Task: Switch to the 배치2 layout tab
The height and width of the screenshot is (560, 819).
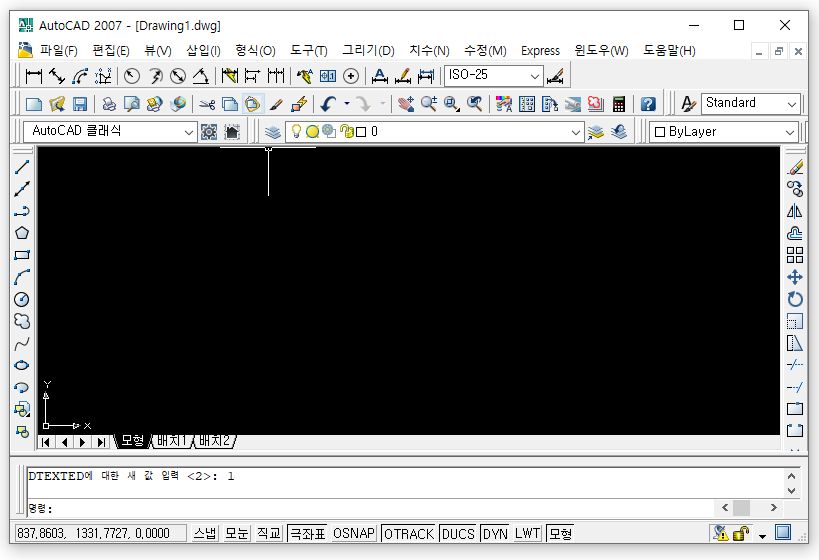Action: [x=215, y=441]
